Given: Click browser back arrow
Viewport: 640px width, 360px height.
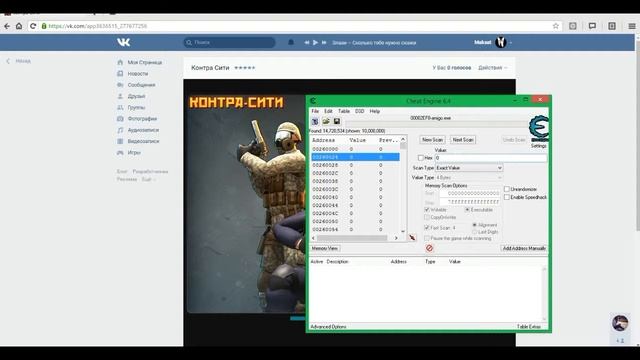Looking at the screenshot, I should tap(7, 26).
